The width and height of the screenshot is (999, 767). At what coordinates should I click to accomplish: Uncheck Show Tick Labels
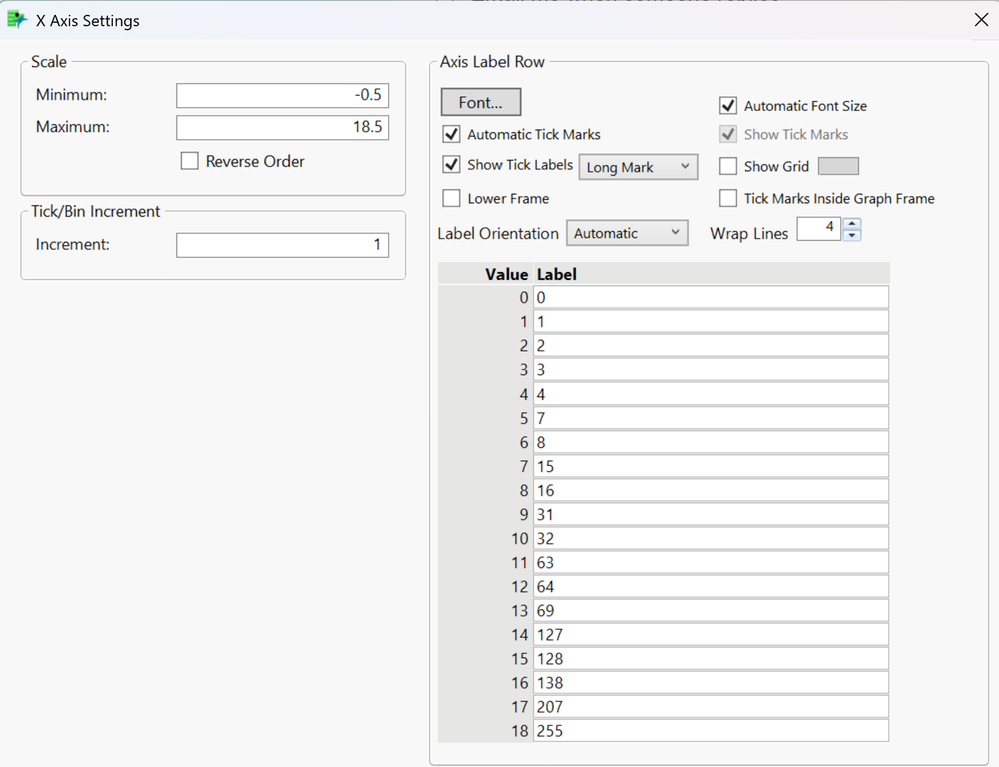click(x=451, y=165)
